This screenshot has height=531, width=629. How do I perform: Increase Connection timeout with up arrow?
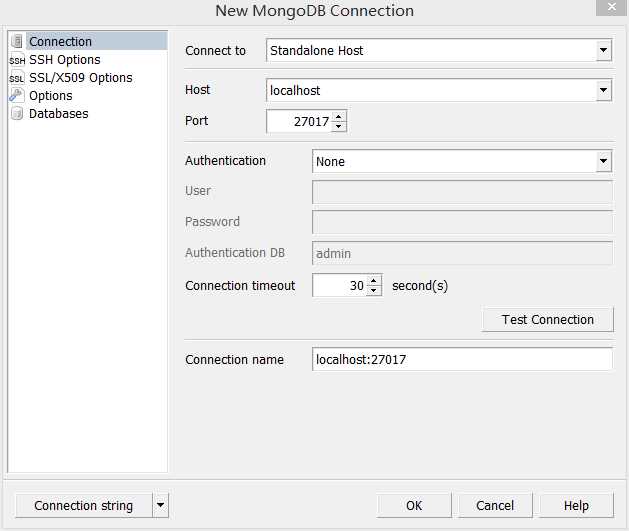coord(374,280)
